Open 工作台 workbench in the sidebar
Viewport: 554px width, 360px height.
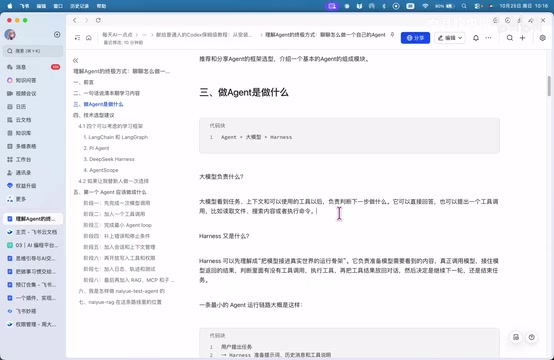point(33,159)
